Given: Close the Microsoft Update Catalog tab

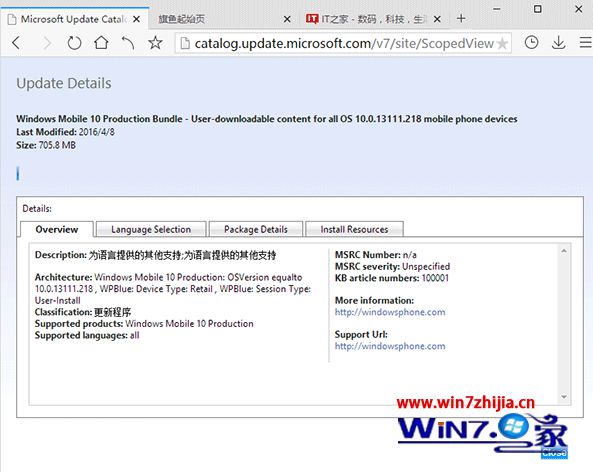Looking at the screenshot, I should (137, 19).
